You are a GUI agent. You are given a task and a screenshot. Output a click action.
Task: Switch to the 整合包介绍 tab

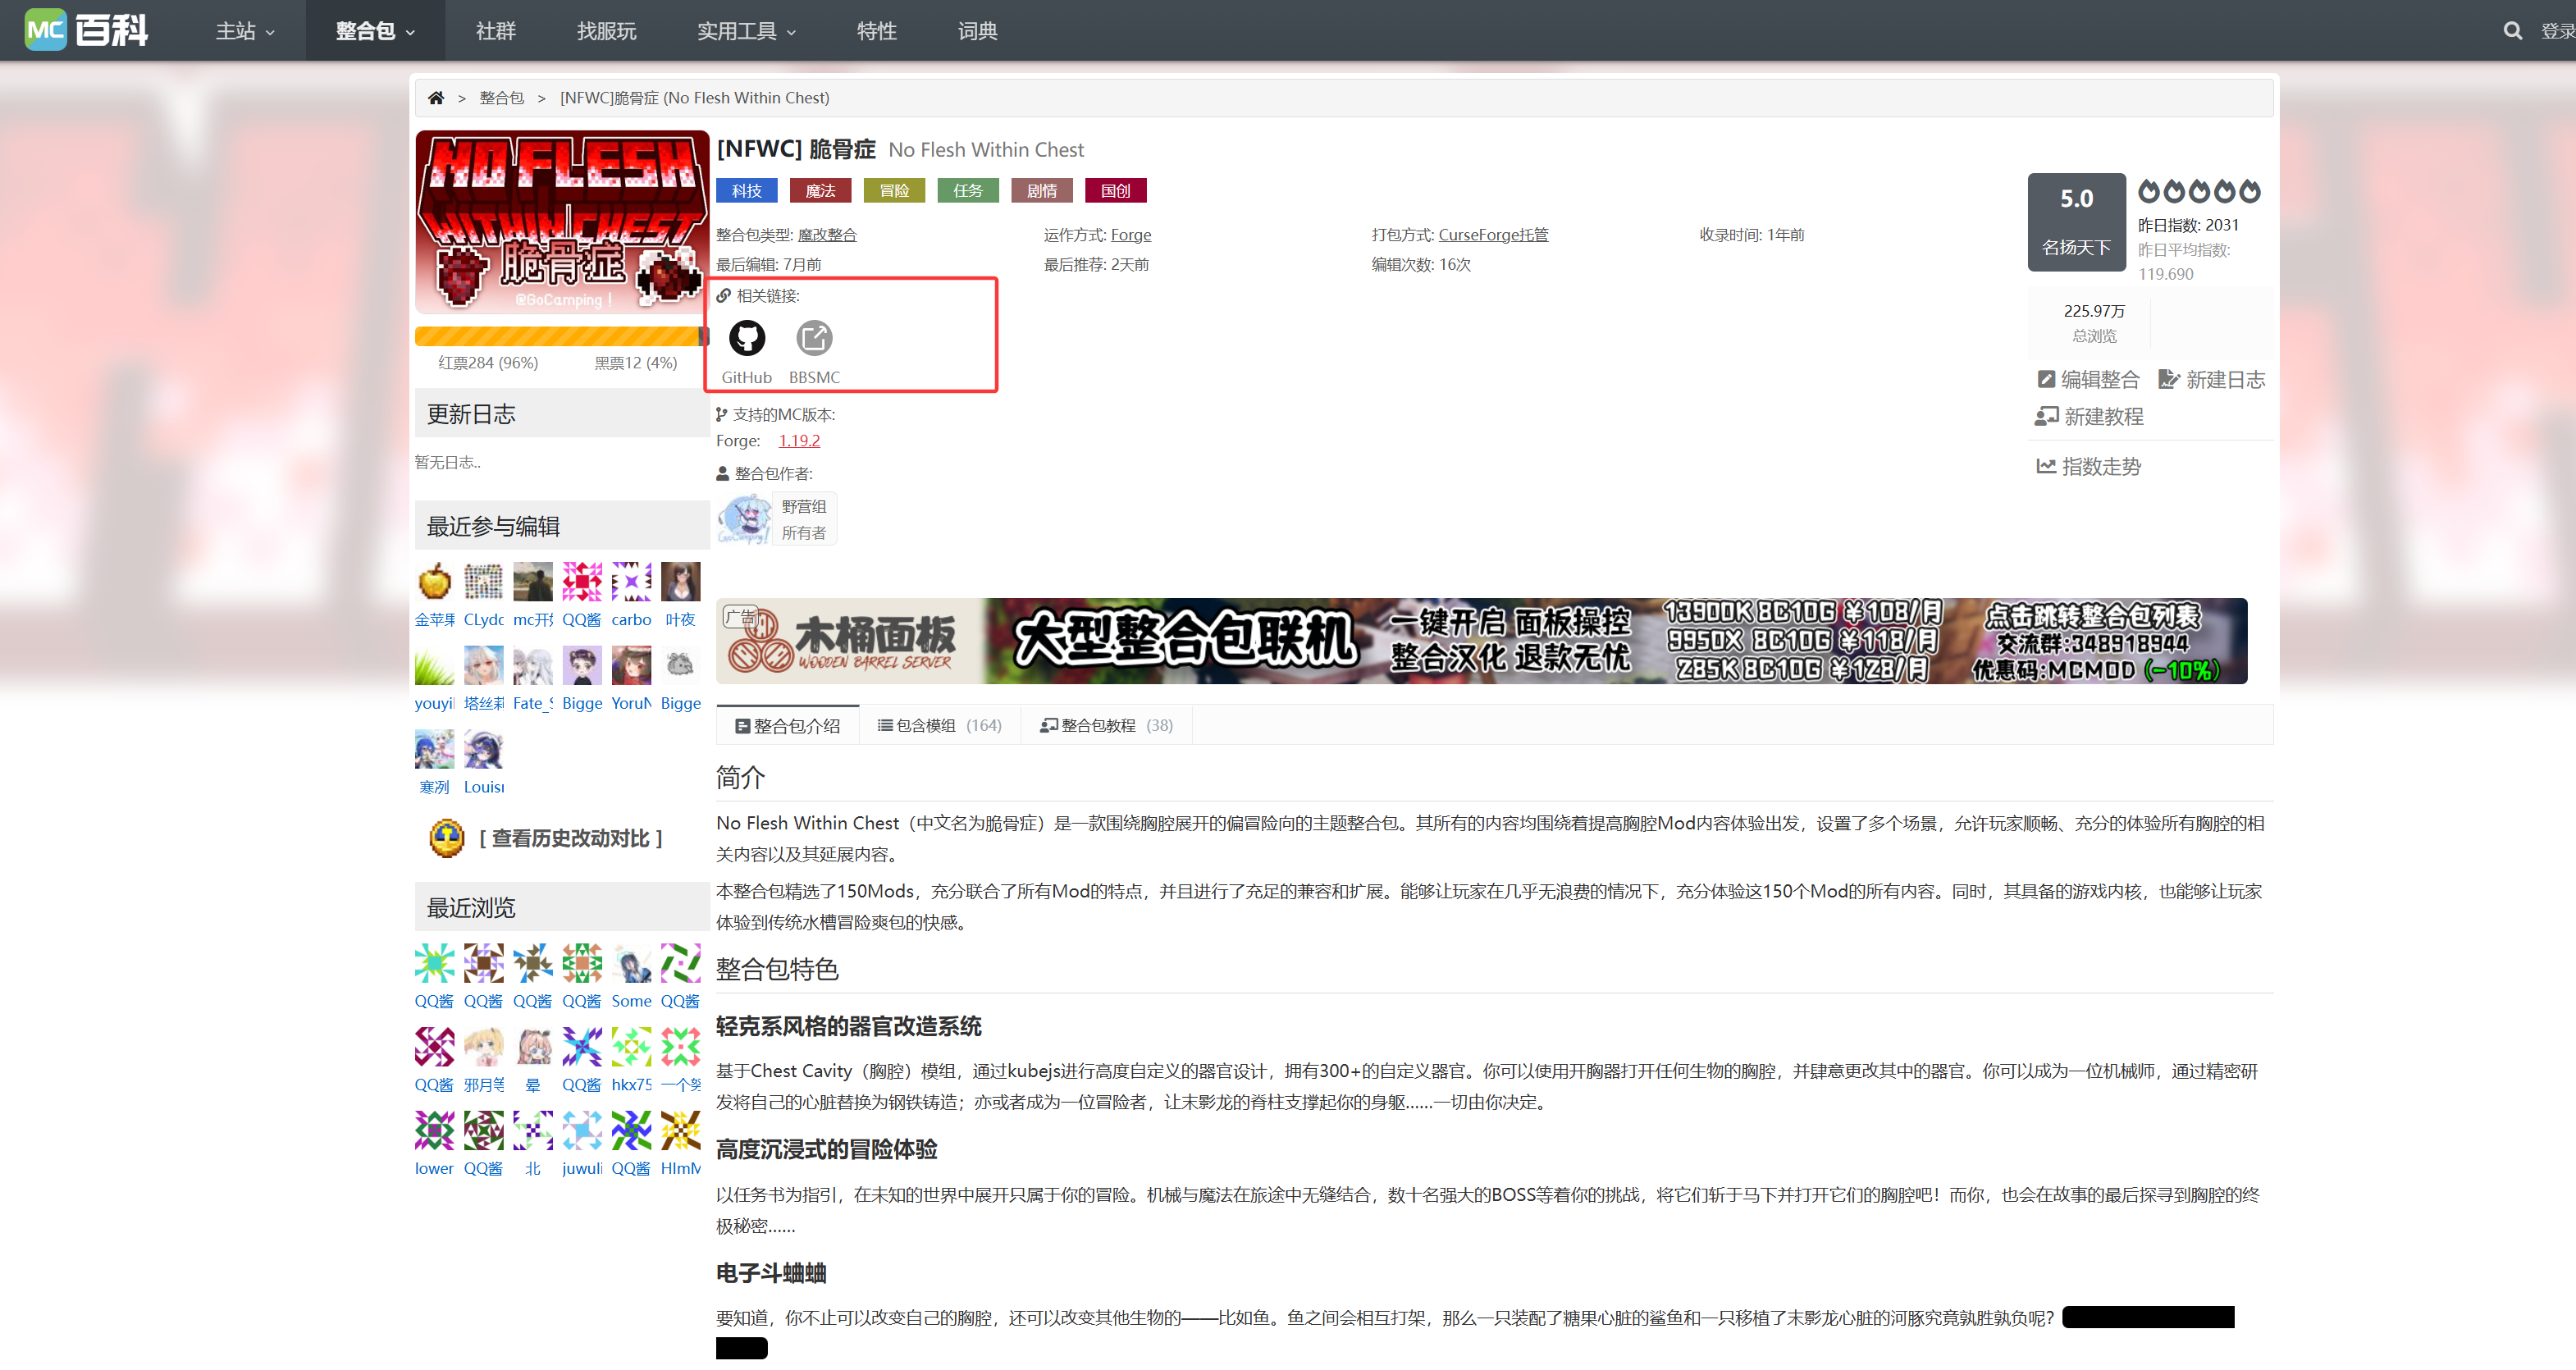788,726
